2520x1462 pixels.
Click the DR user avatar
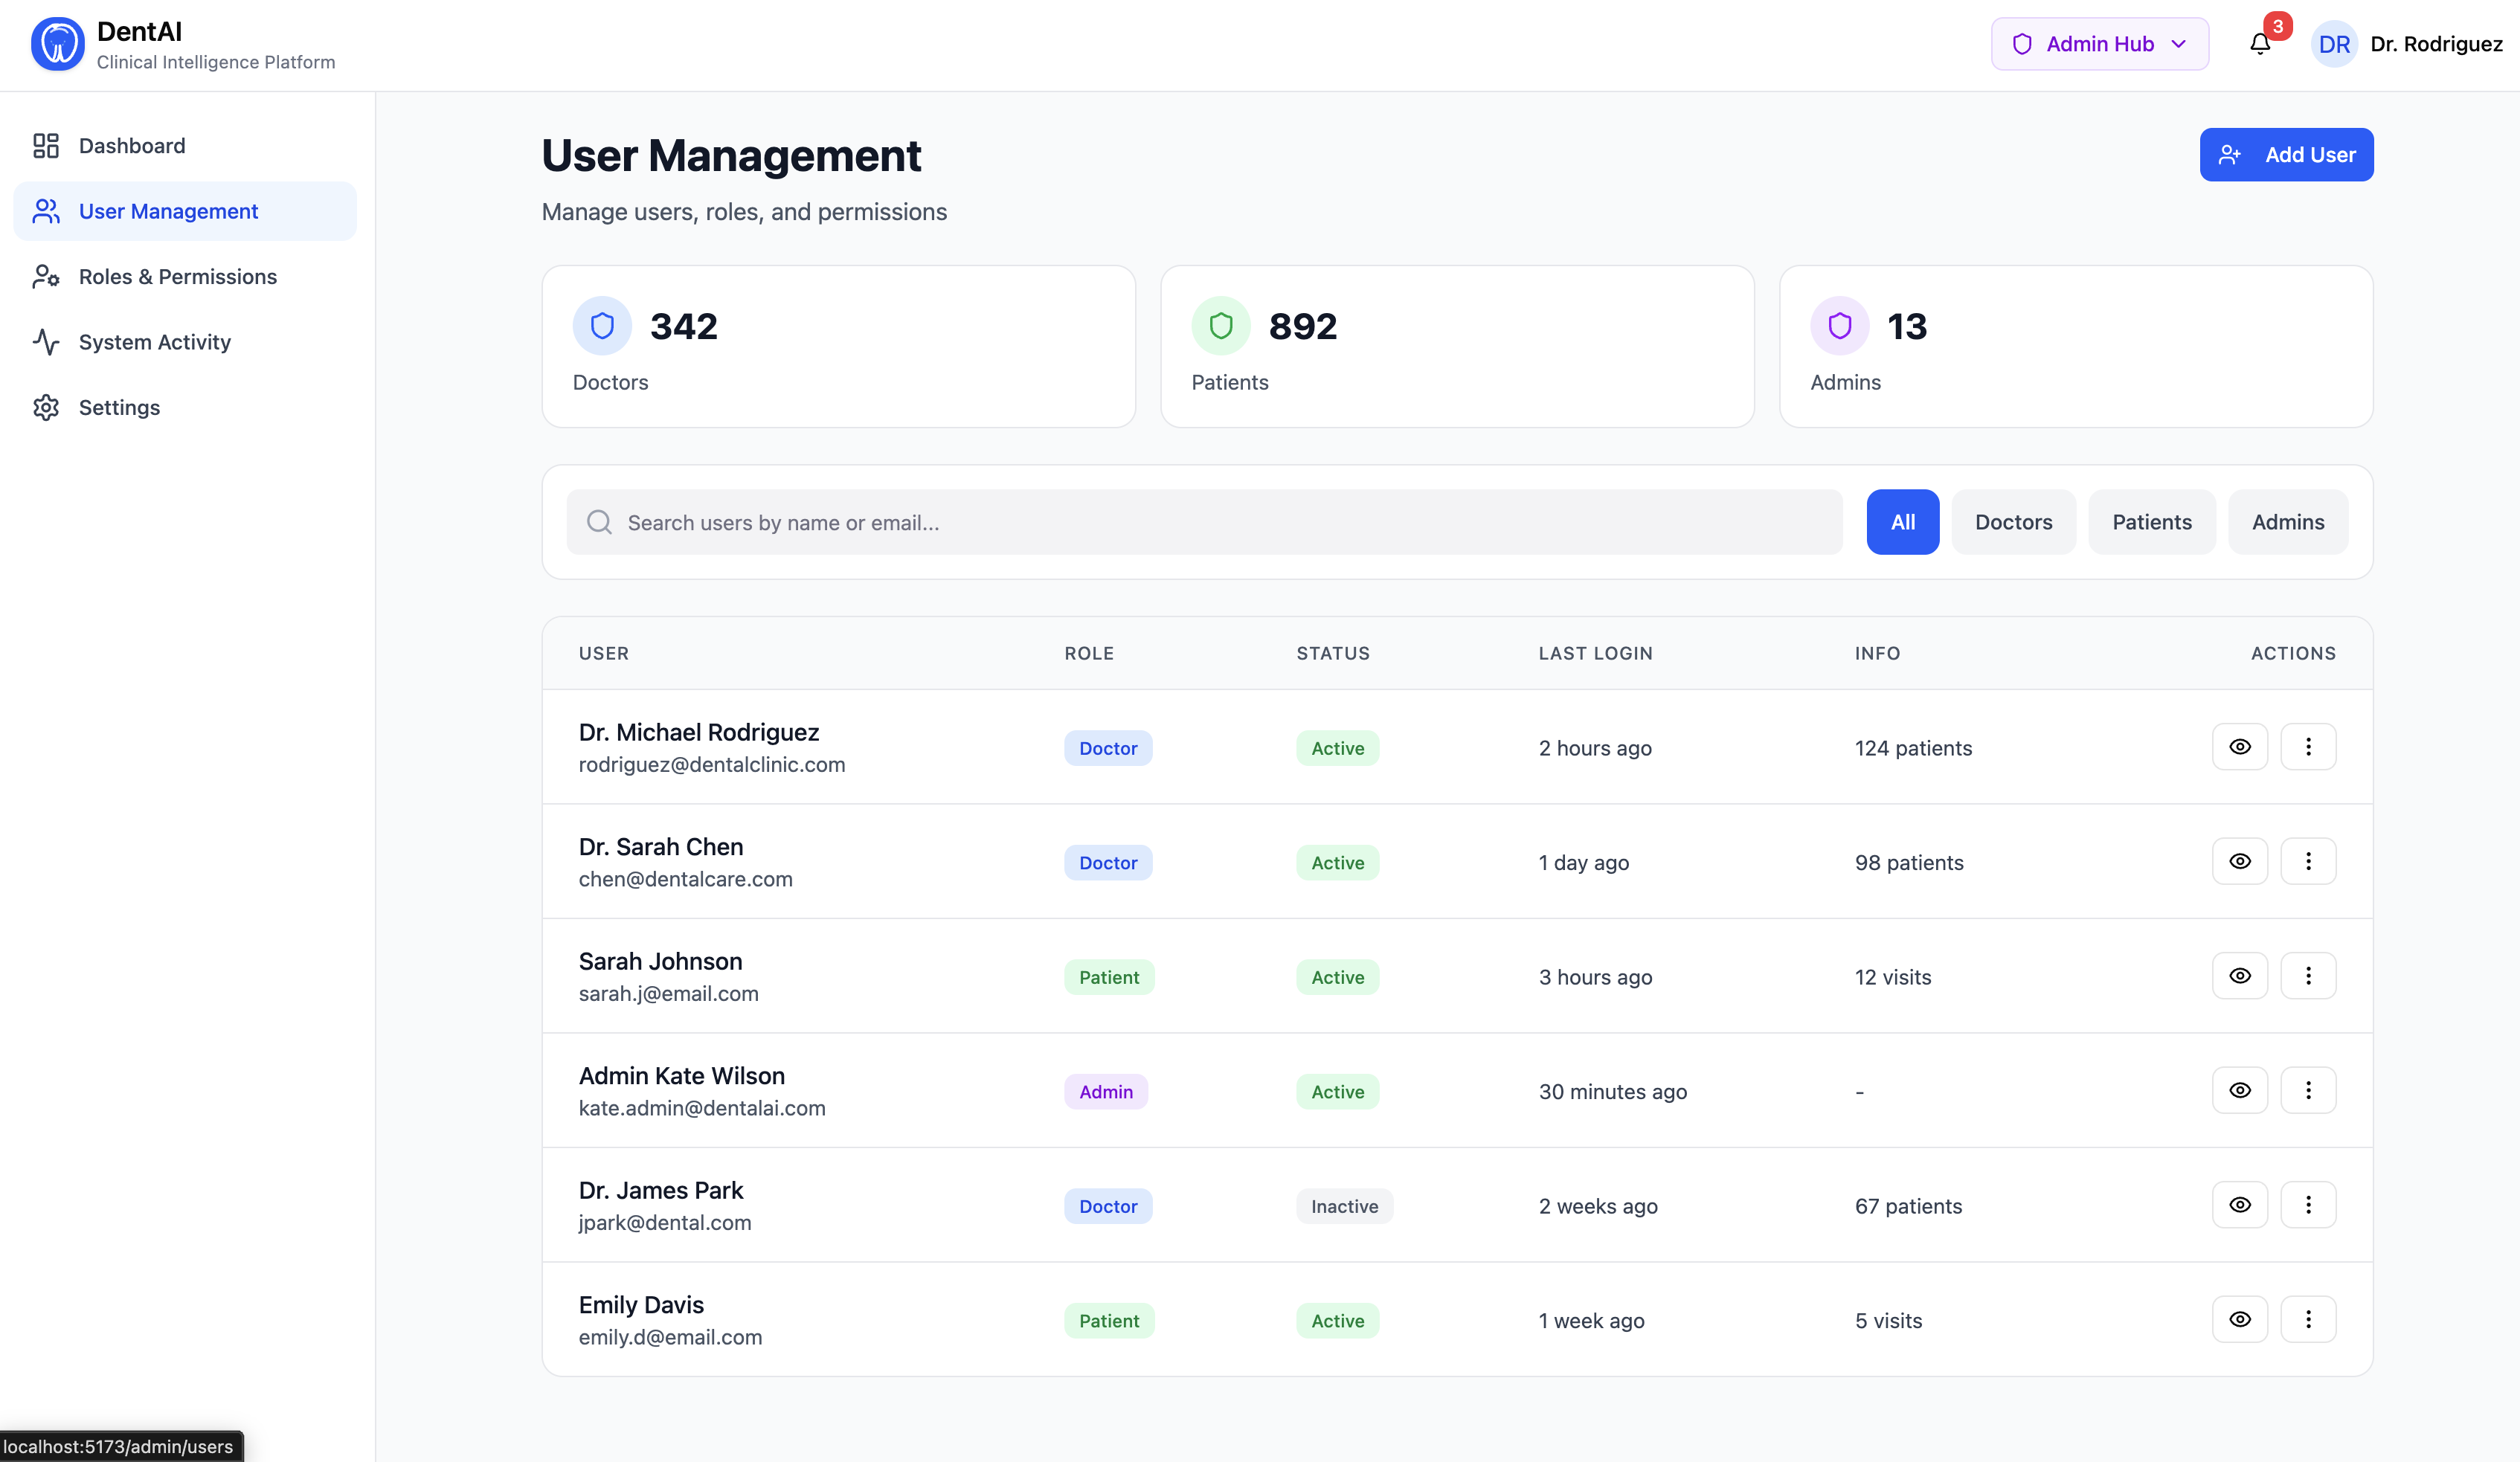click(x=2334, y=44)
